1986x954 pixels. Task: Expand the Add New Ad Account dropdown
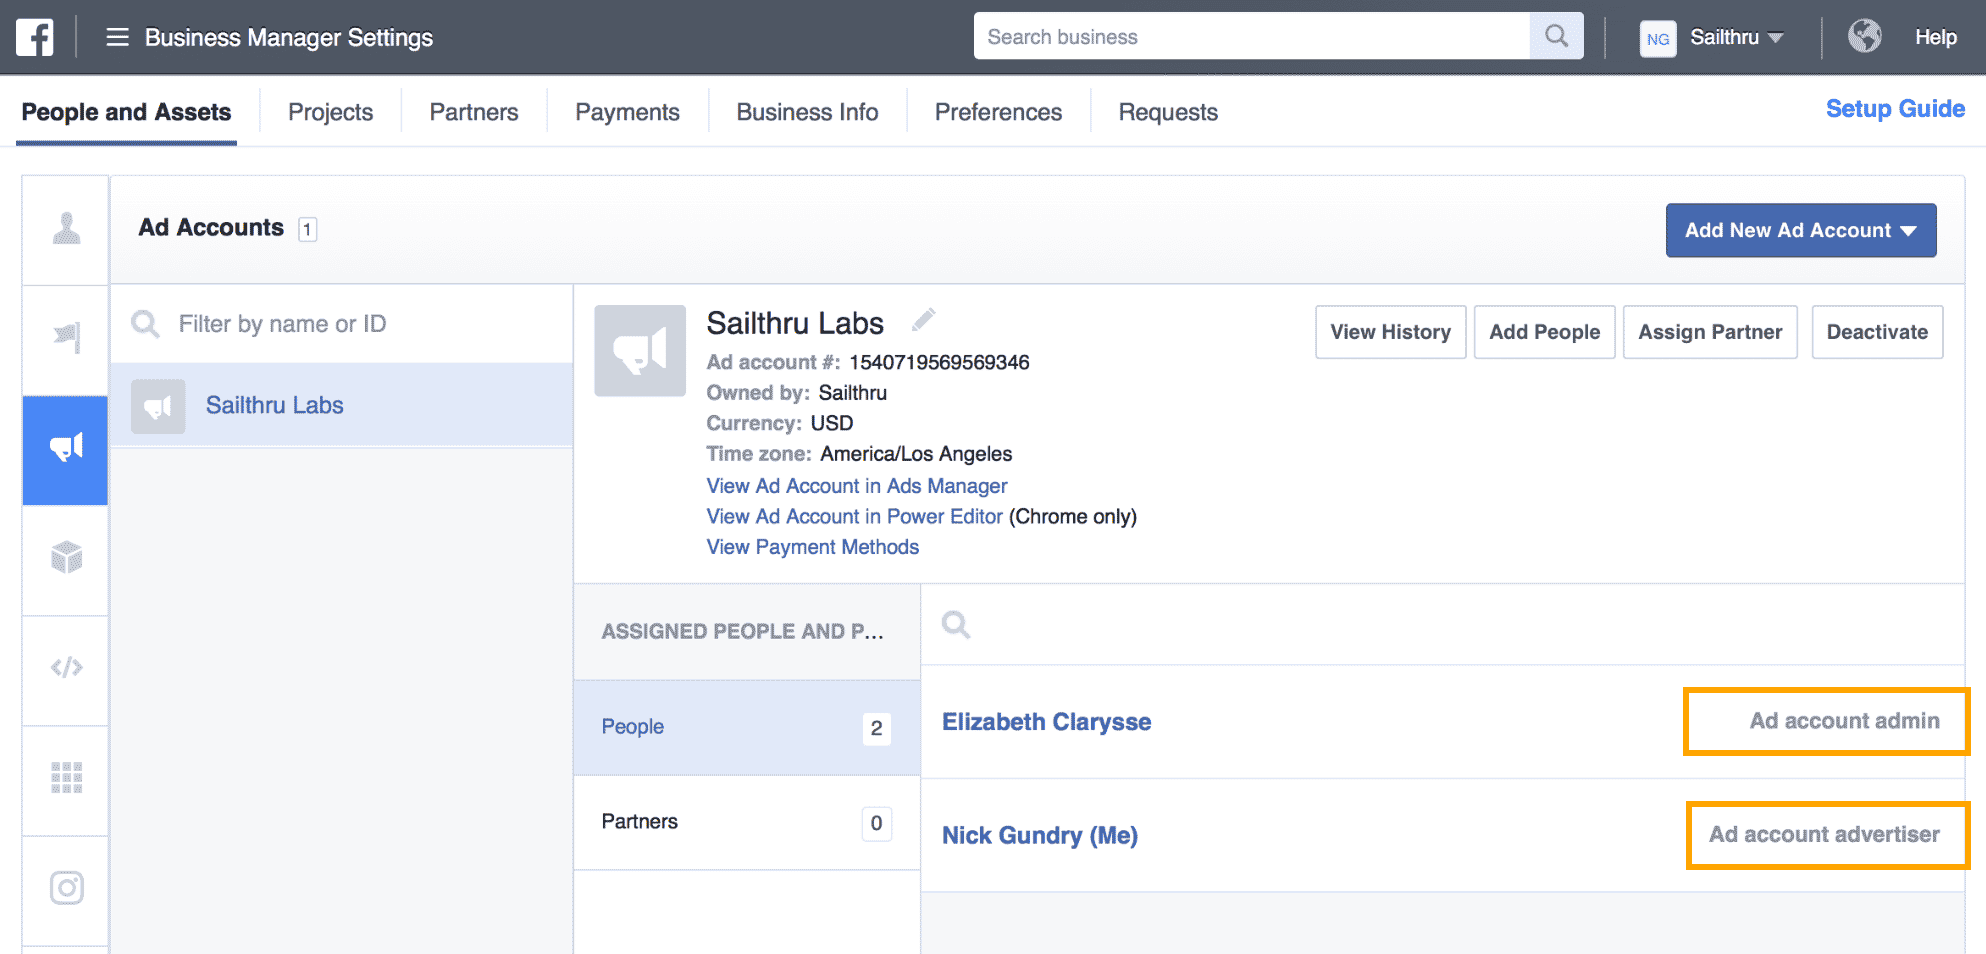1800,230
